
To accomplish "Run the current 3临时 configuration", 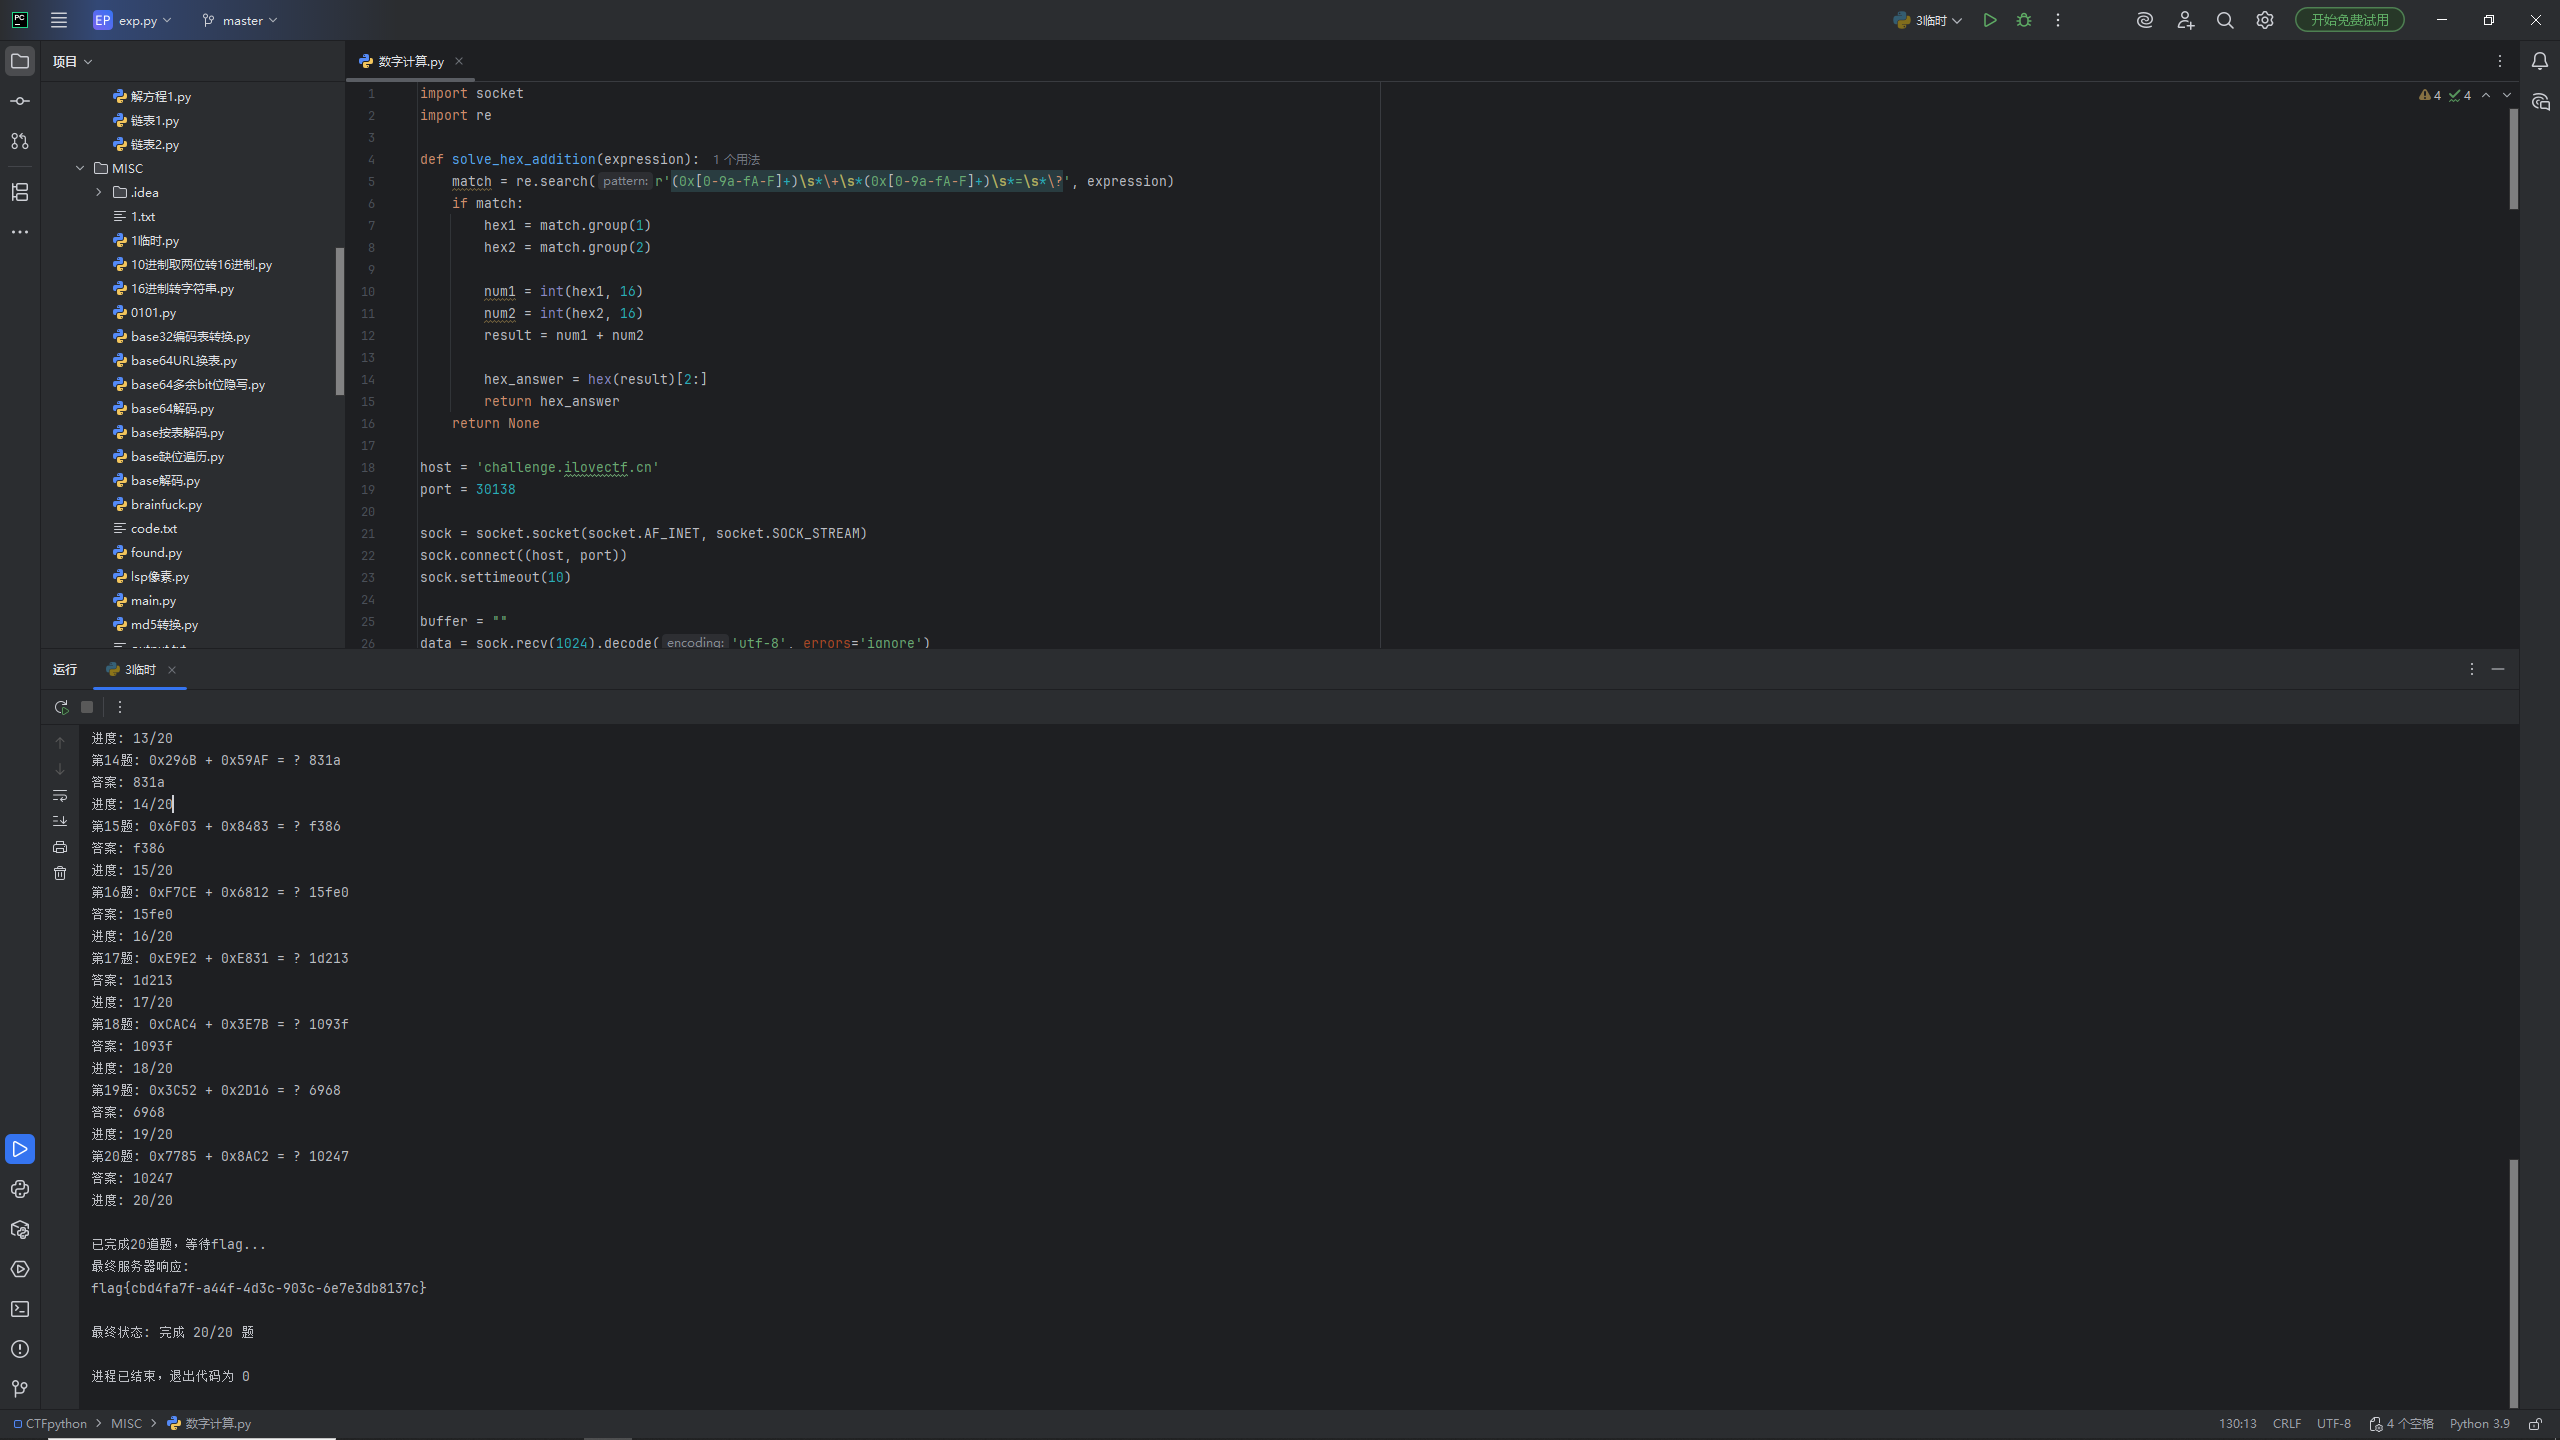I will coord(1990,20).
